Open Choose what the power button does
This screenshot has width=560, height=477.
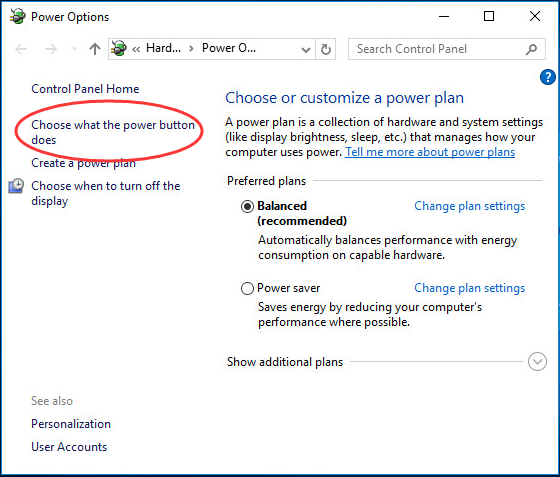[113, 132]
